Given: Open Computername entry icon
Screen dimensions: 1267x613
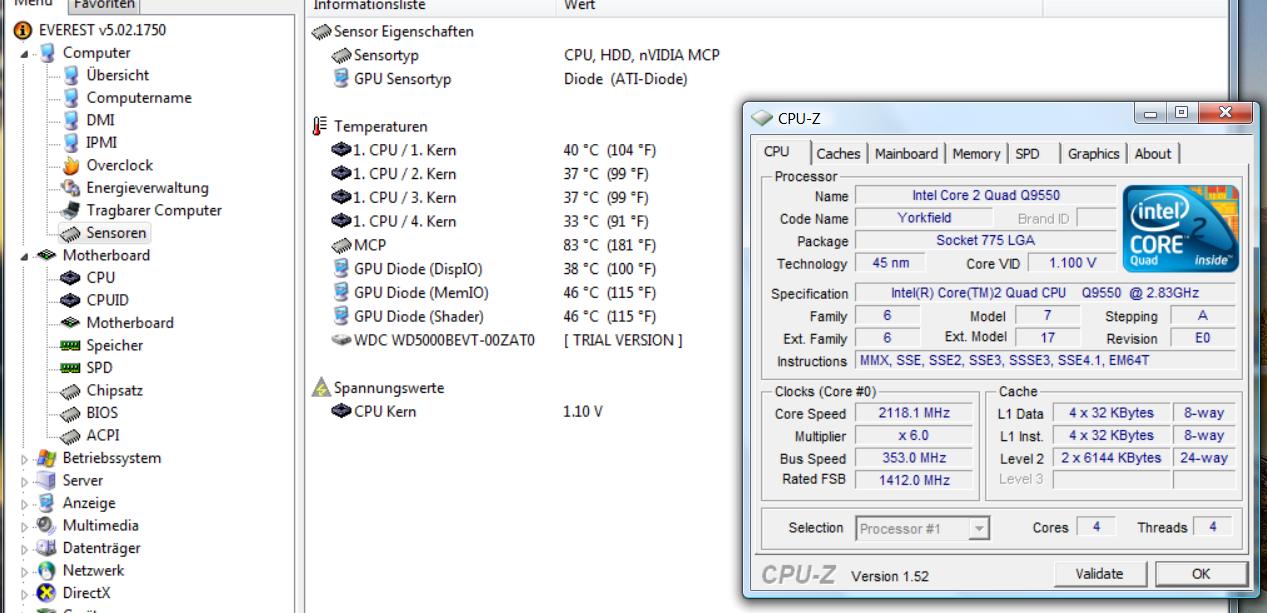Looking at the screenshot, I should (x=71, y=98).
